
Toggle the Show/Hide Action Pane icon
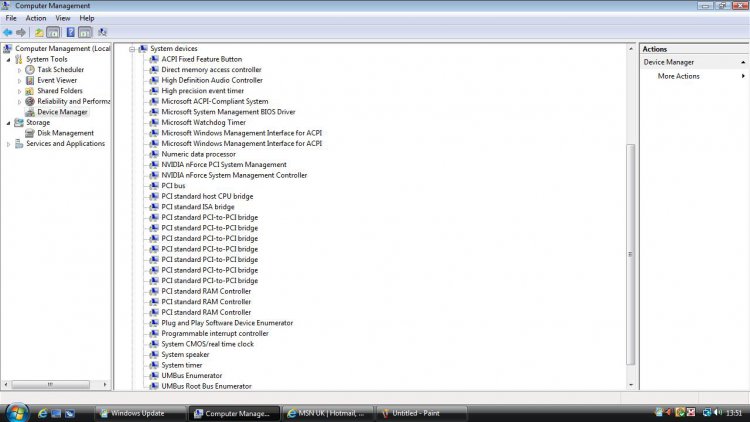85,33
